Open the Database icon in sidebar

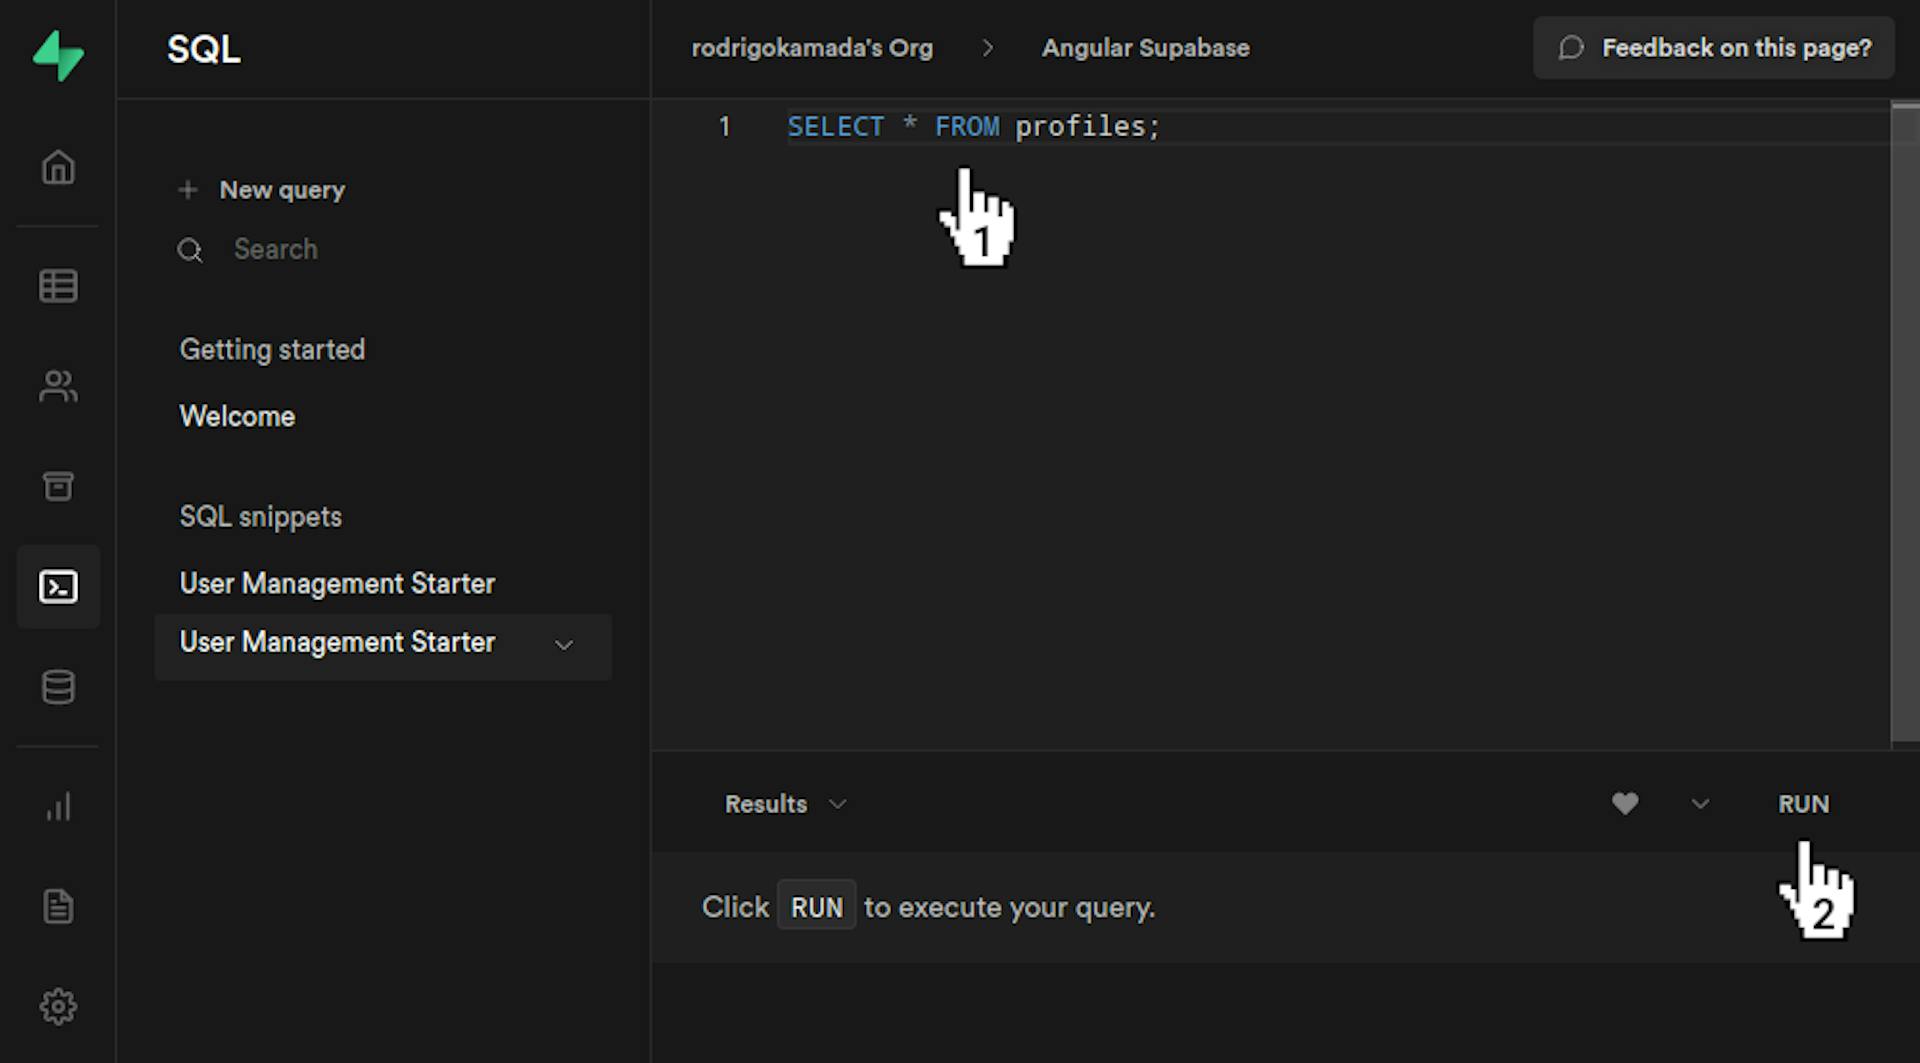pyautogui.click(x=58, y=687)
